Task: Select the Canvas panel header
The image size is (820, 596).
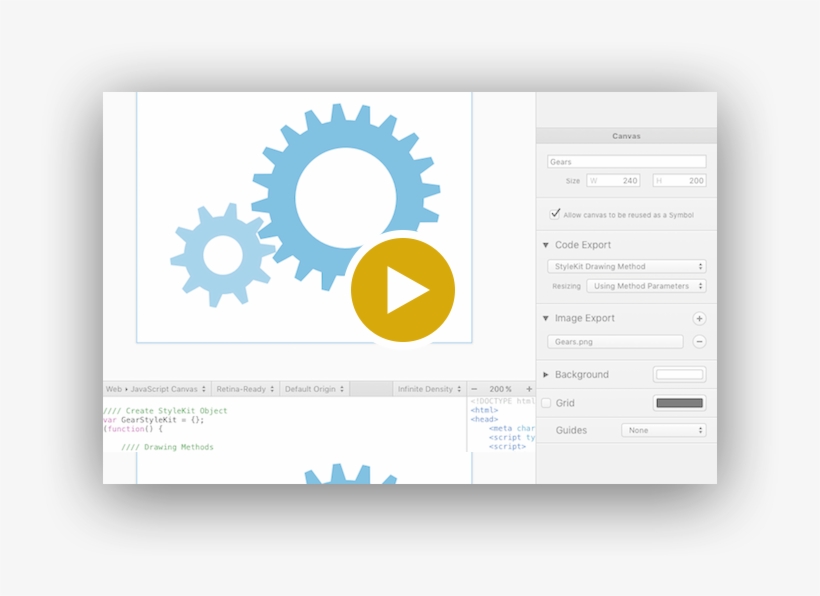Action: (625, 135)
